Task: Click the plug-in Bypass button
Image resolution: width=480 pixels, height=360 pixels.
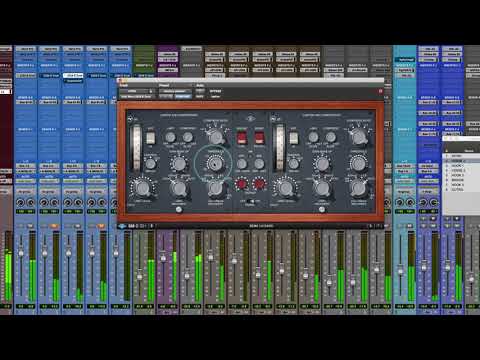Action: point(215,91)
